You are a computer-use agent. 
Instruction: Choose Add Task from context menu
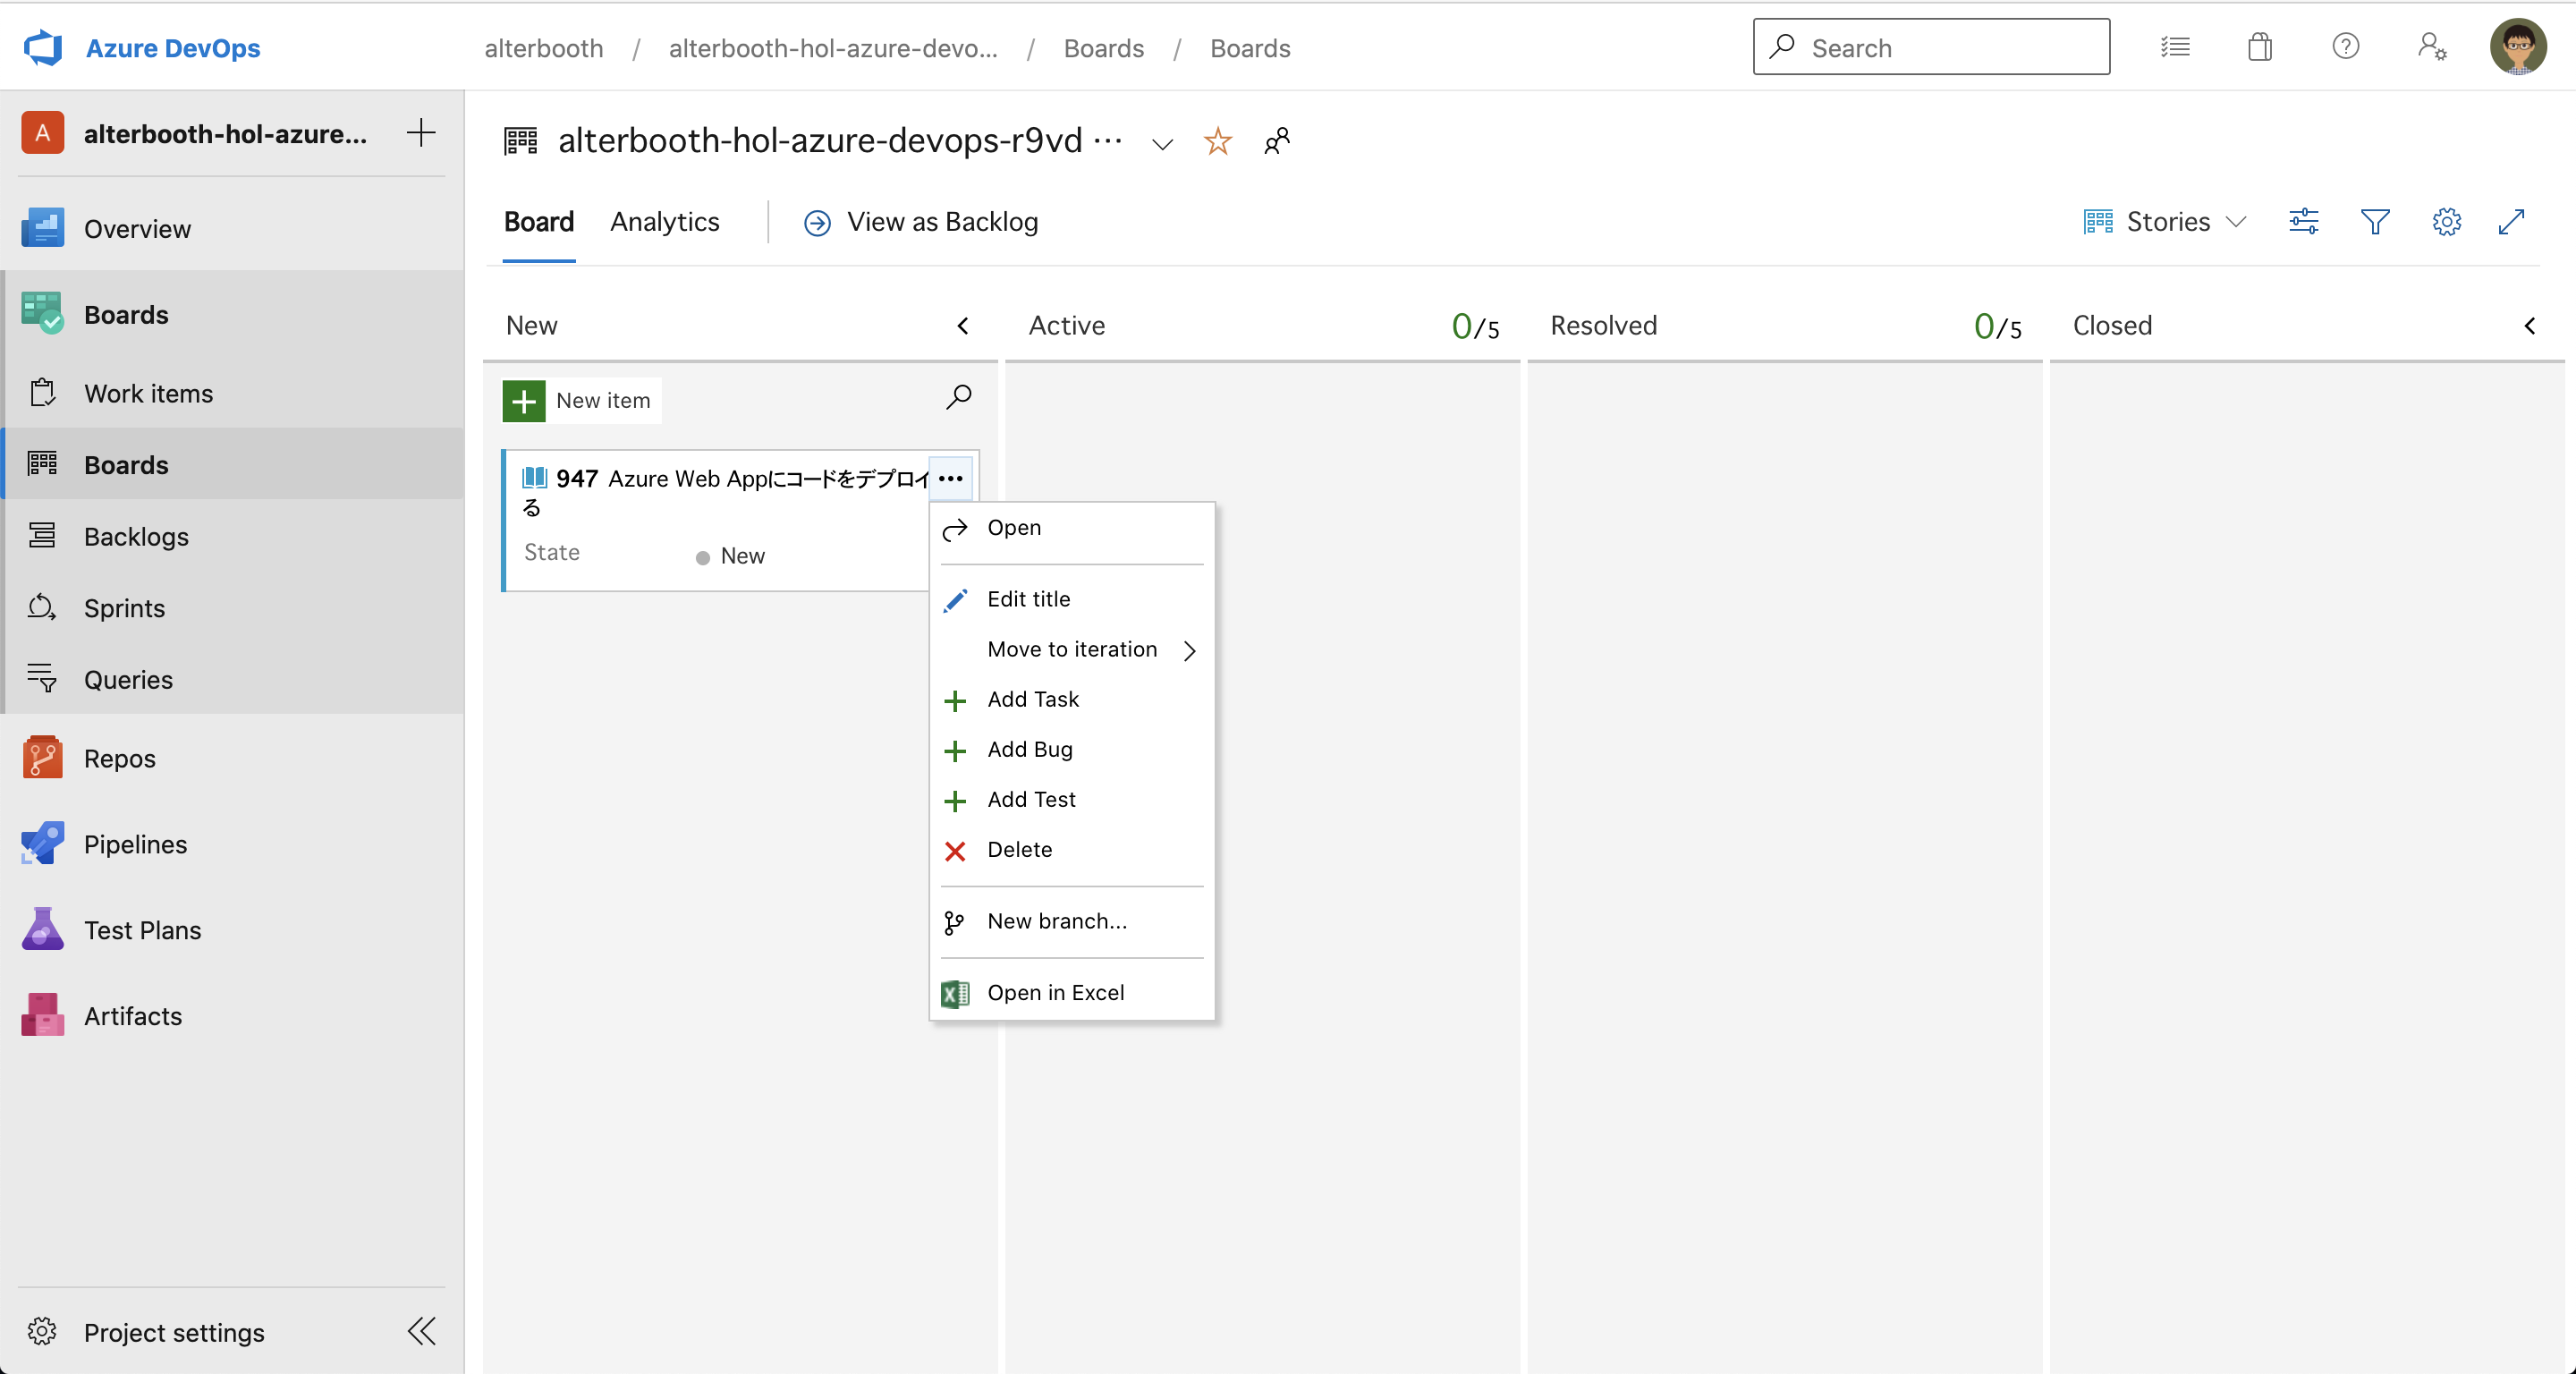1033,699
